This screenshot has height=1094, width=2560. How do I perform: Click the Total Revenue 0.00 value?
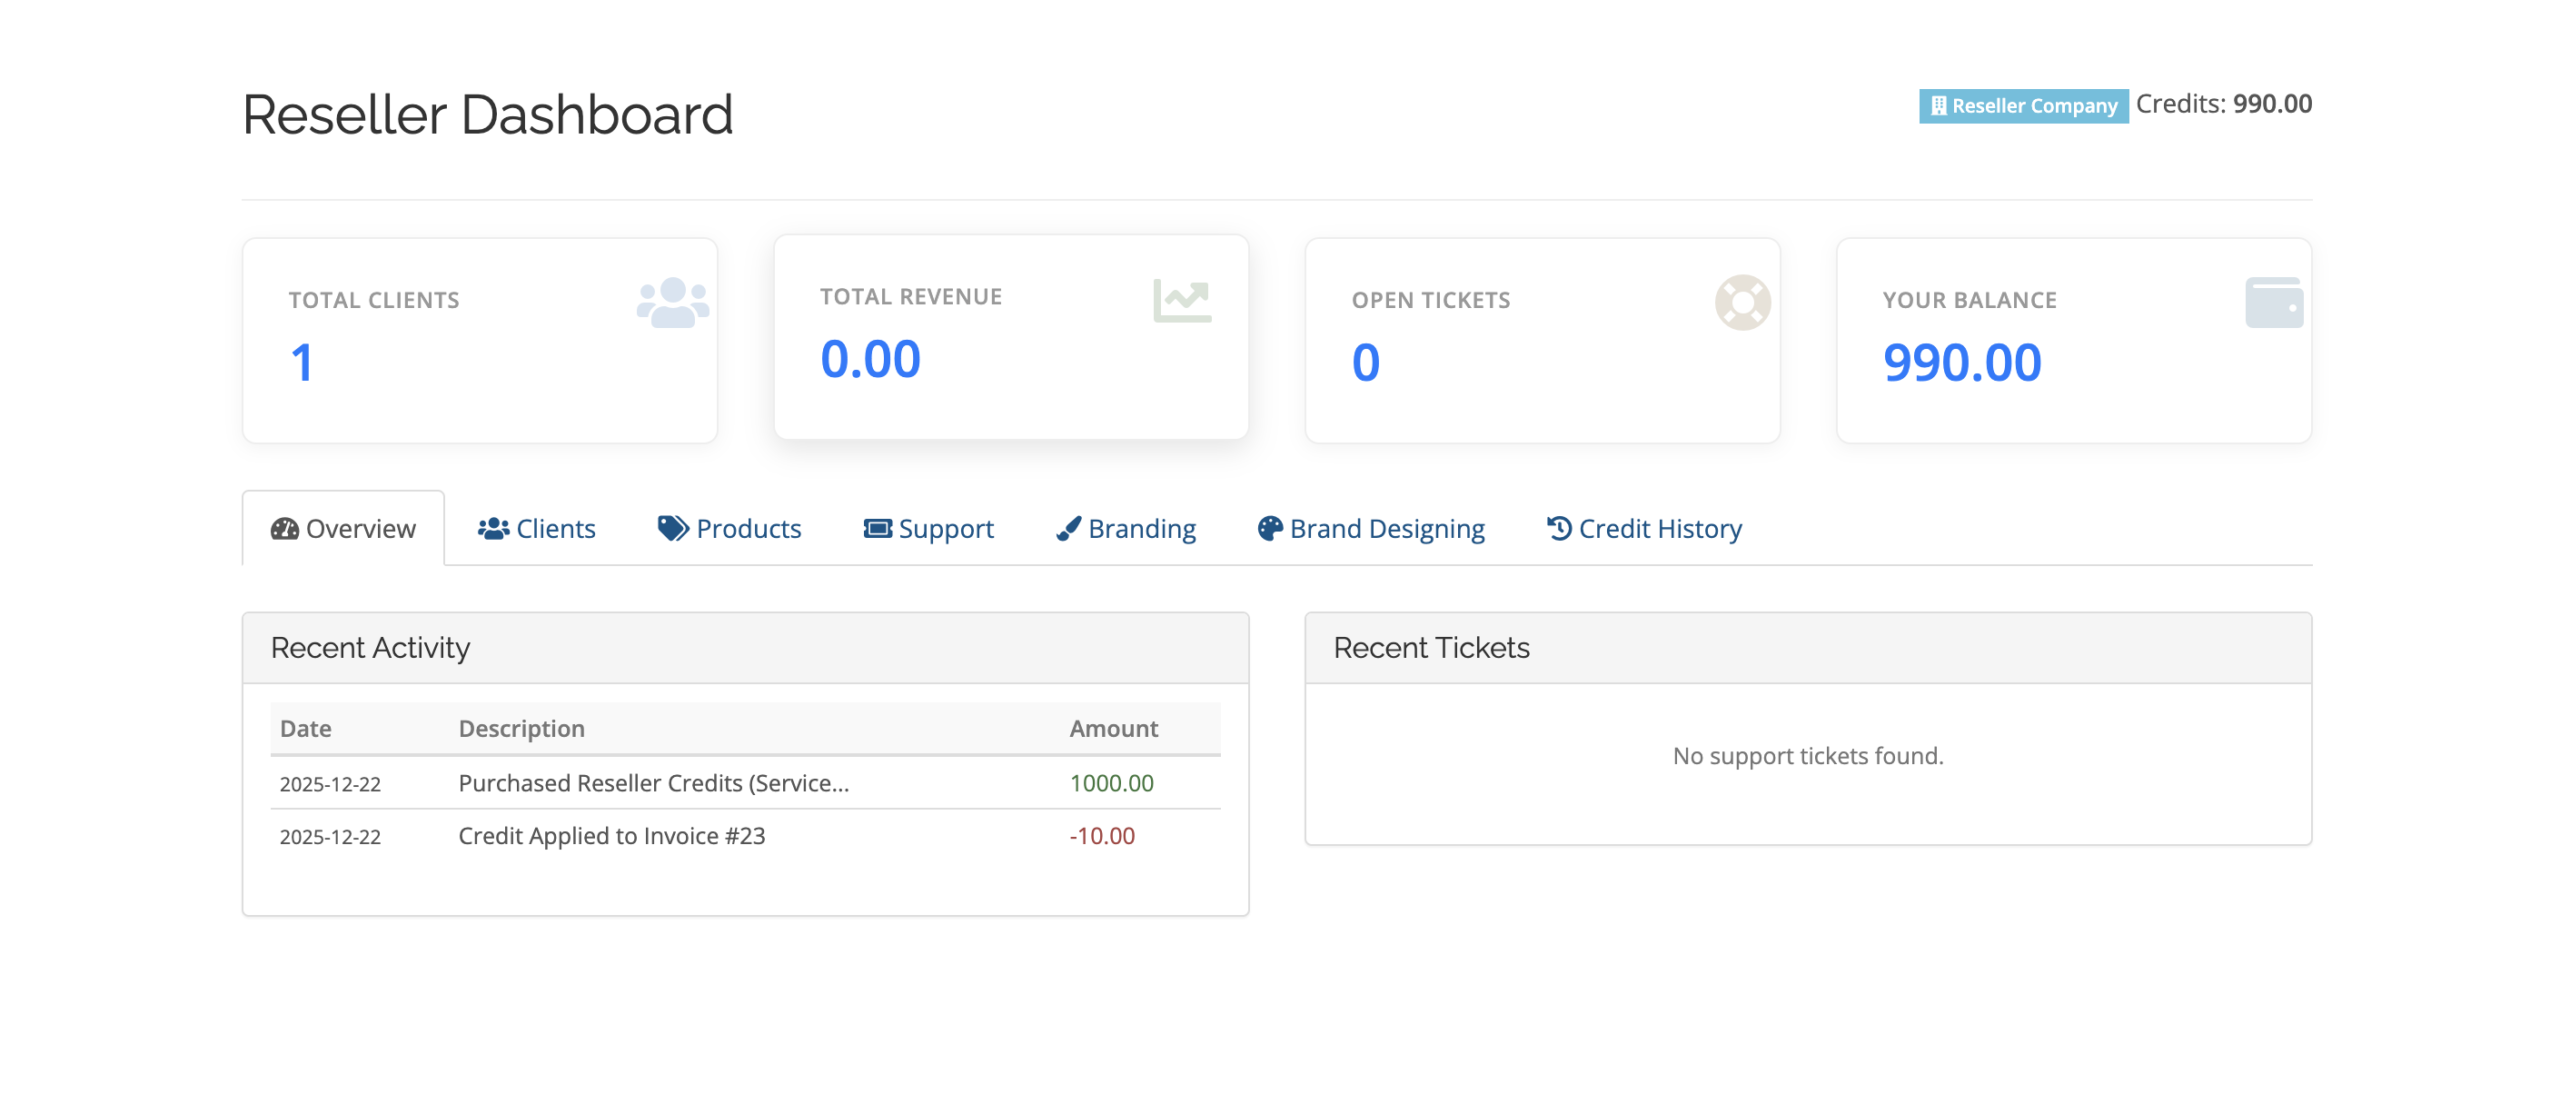(x=870, y=359)
